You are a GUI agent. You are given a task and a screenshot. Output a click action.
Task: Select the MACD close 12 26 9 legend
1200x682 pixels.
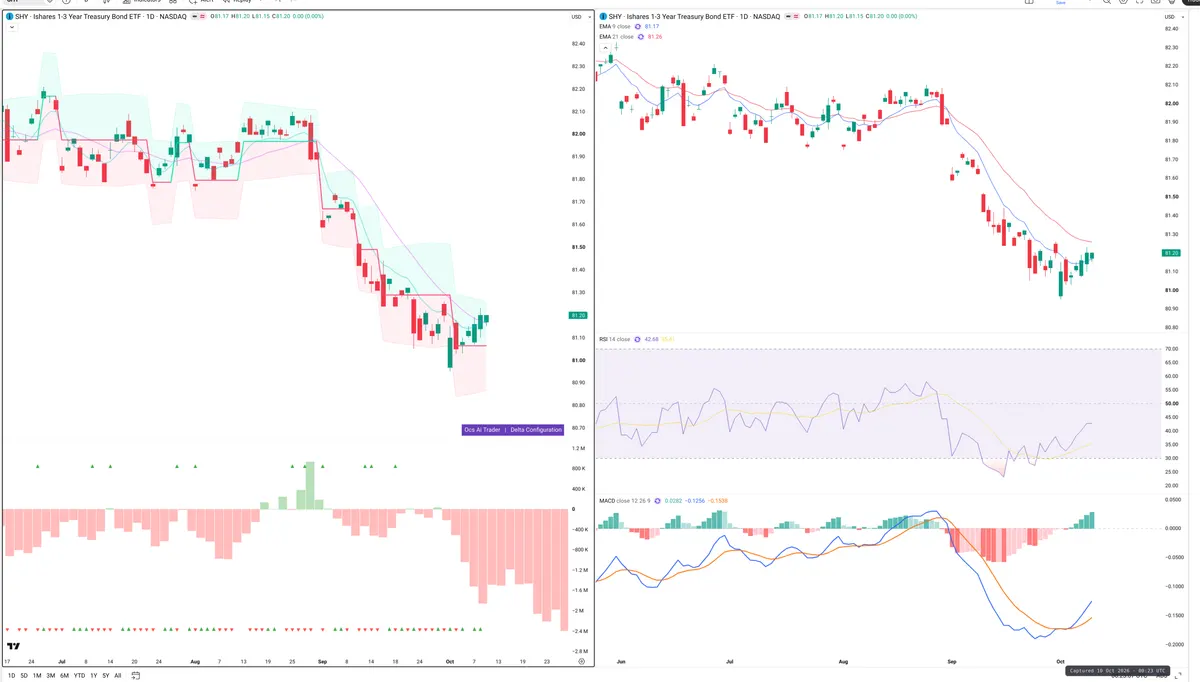(x=625, y=500)
